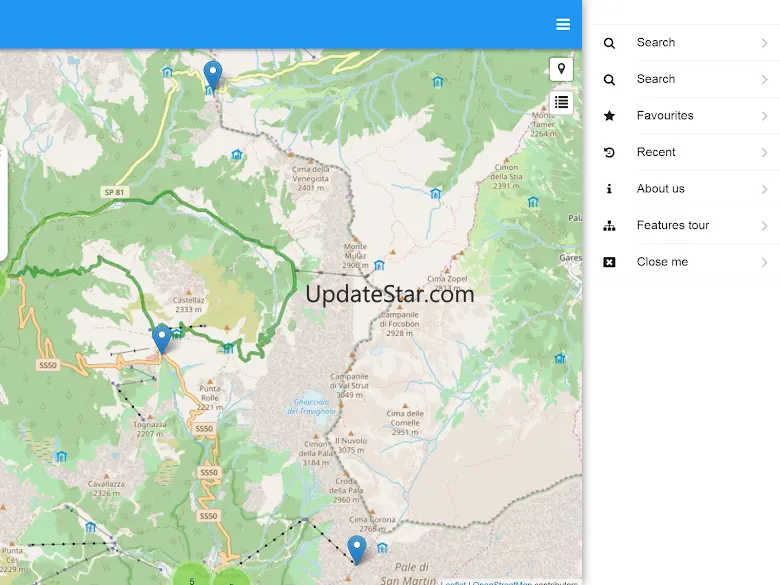The image size is (780, 585).
Task: Click the magnifier icon beside second Search
Action: click(x=609, y=80)
